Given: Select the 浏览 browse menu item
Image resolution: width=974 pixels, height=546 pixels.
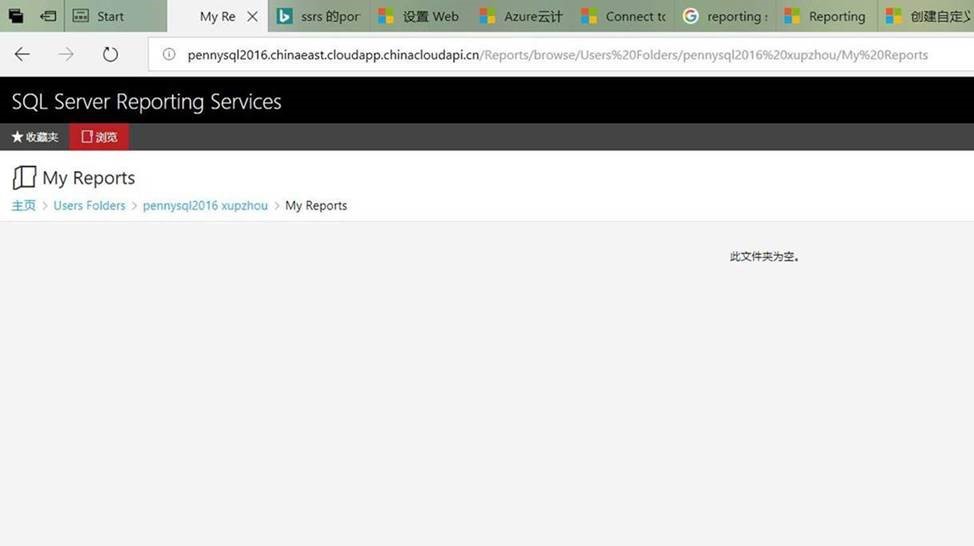Looking at the screenshot, I should click(x=99, y=137).
